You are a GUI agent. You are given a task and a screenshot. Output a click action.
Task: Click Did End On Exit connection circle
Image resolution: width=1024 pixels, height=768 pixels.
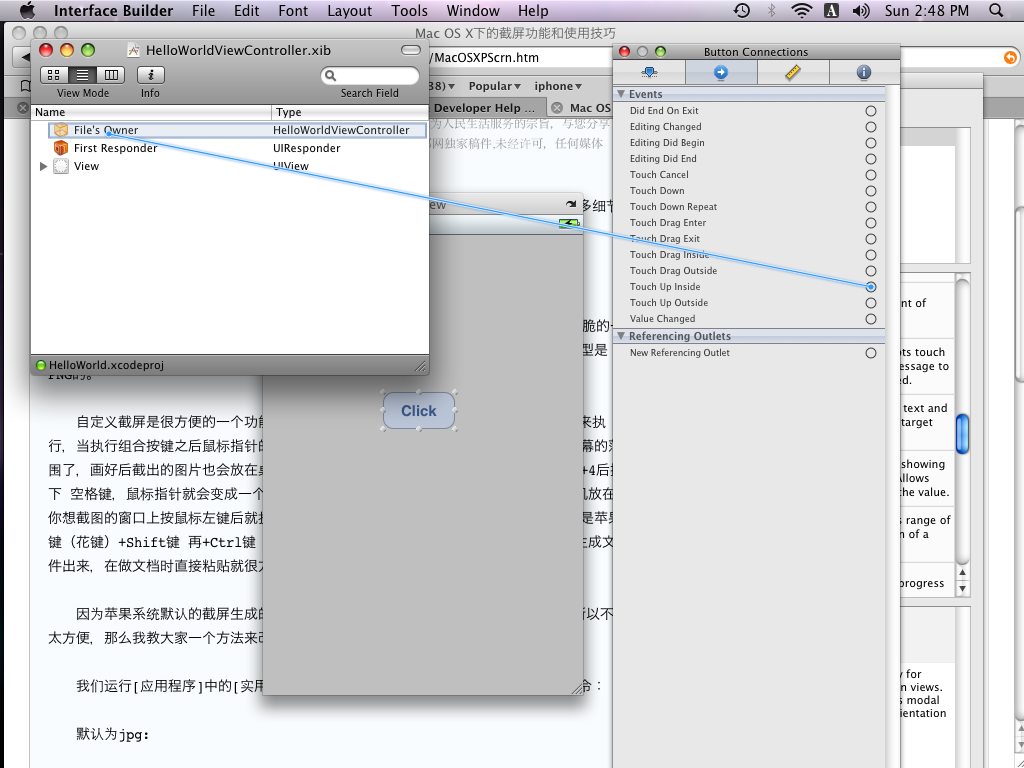point(871,111)
